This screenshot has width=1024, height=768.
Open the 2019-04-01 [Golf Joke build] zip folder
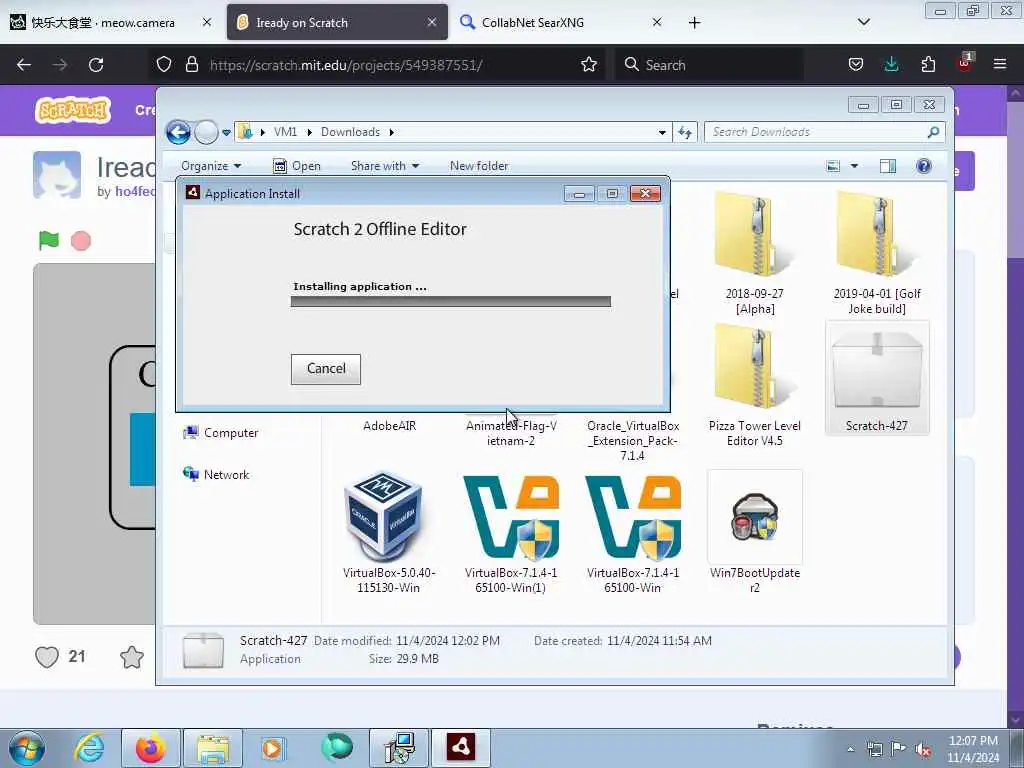coord(876,254)
